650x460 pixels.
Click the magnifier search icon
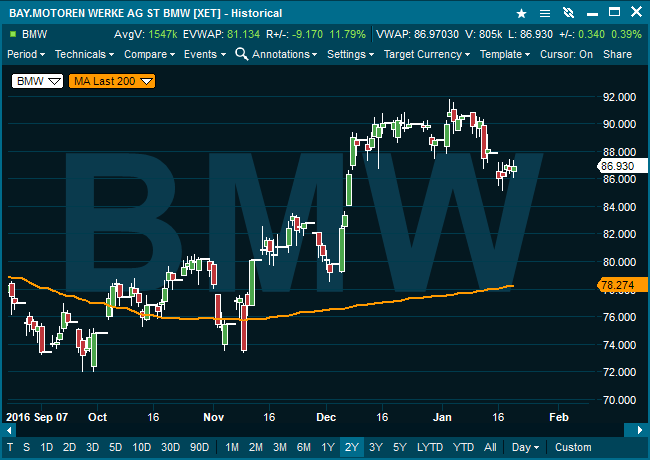point(242,54)
